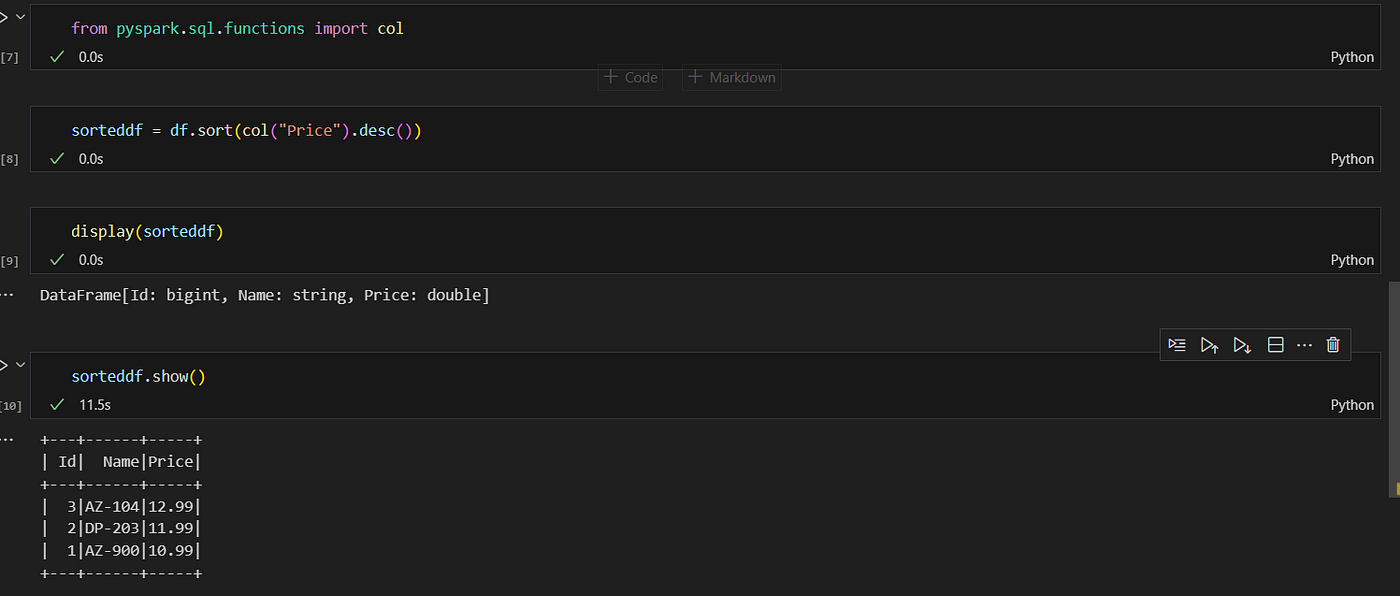The height and width of the screenshot is (596, 1400).
Task: Change Python language mode of import cell
Action: click(x=1352, y=57)
